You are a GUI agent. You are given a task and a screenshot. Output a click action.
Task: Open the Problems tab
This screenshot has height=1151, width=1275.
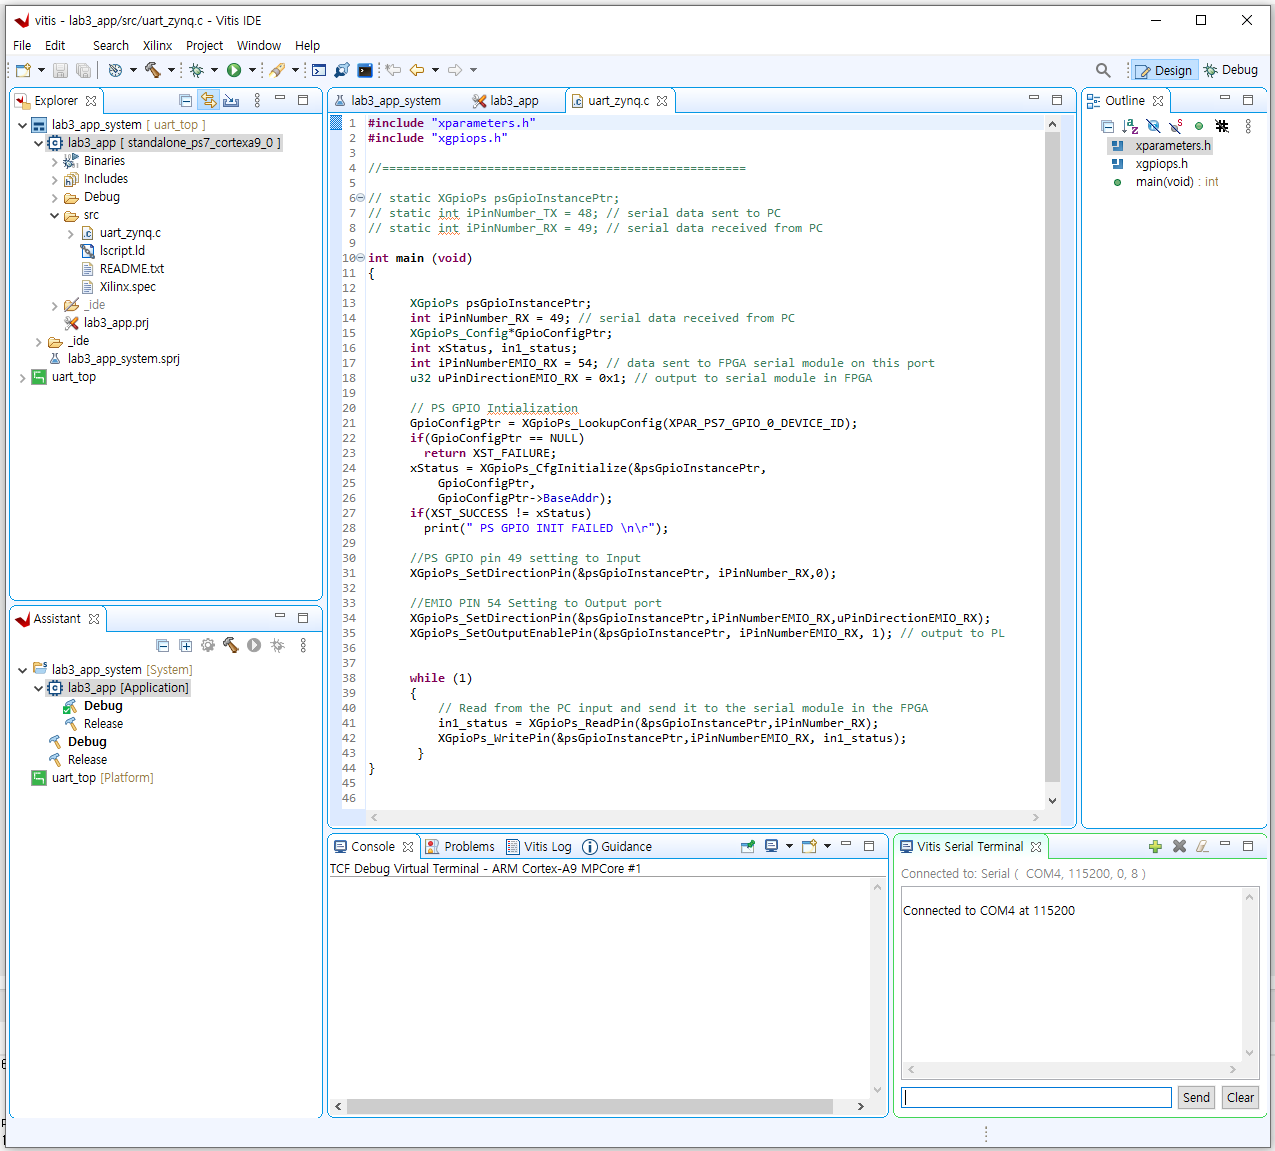click(460, 846)
